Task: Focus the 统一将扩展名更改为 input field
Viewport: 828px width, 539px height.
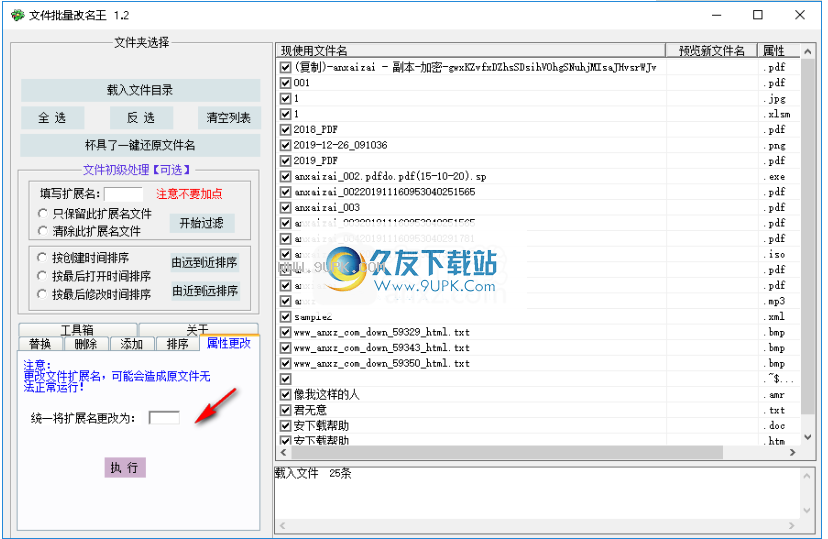Action: click(x=164, y=418)
